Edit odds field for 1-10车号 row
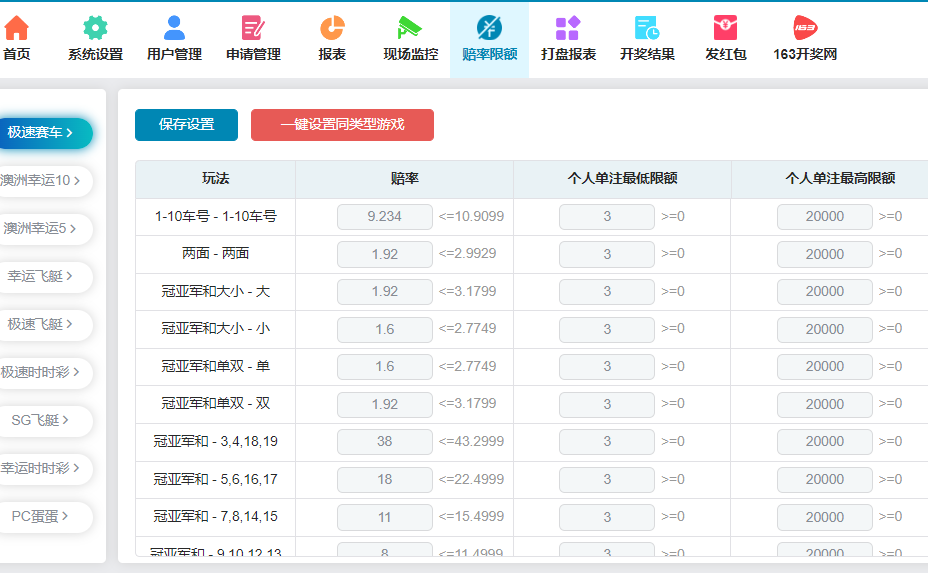The width and height of the screenshot is (928, 573). point(385,217)
